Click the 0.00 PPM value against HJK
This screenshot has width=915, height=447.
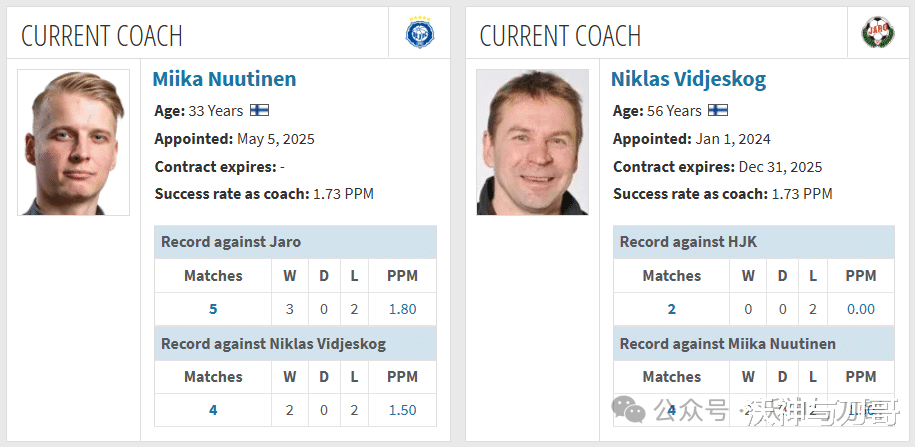click(x=860, y=309)
